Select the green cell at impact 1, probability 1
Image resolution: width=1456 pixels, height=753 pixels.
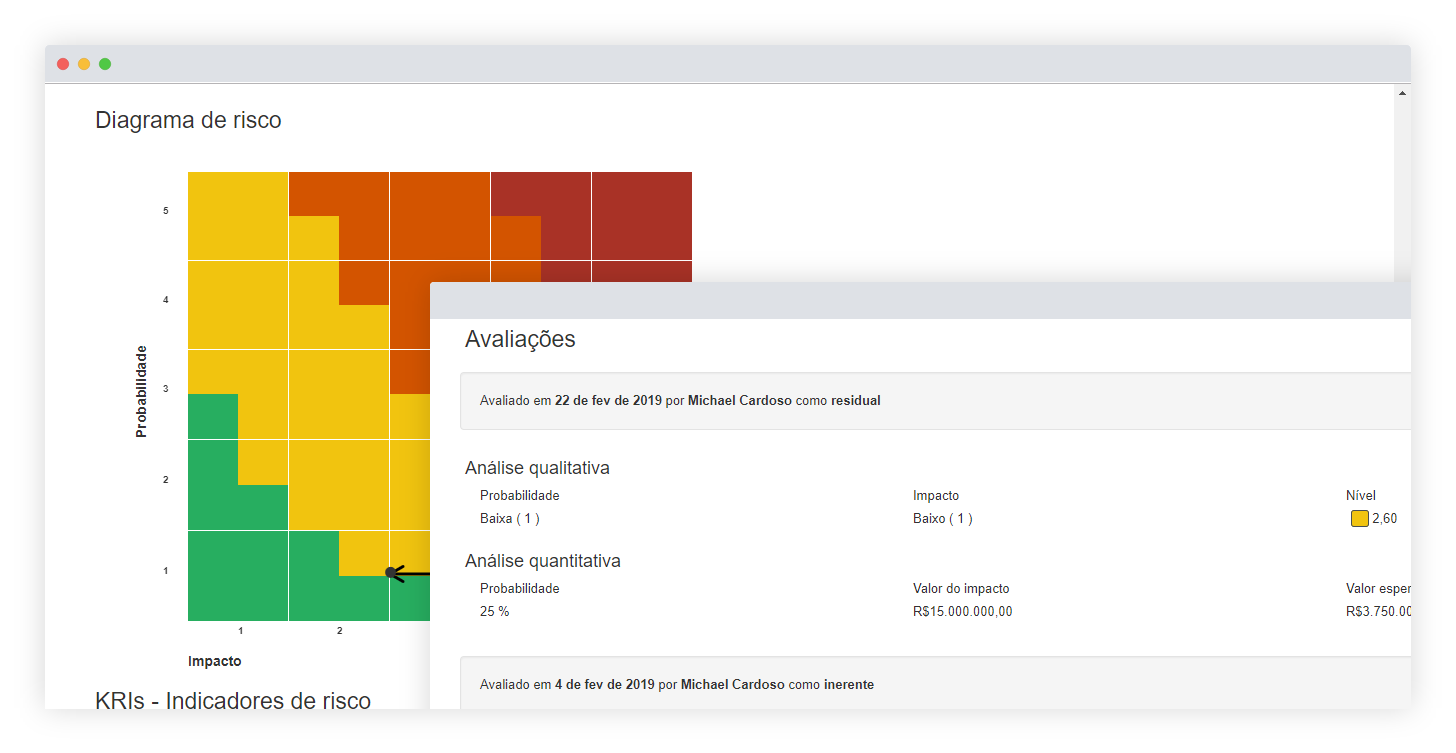(x=238, y=575)
